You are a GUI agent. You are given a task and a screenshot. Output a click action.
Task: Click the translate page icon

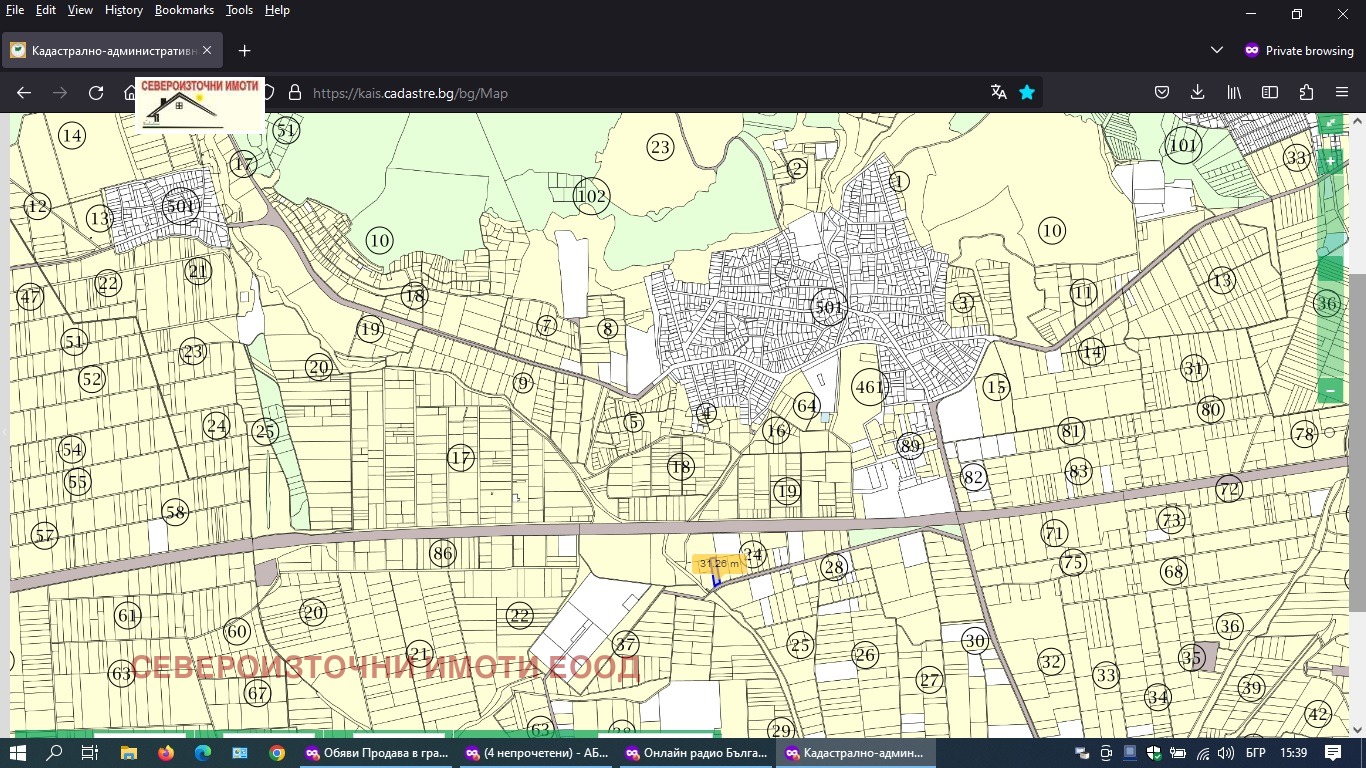(x=998, y=92)
